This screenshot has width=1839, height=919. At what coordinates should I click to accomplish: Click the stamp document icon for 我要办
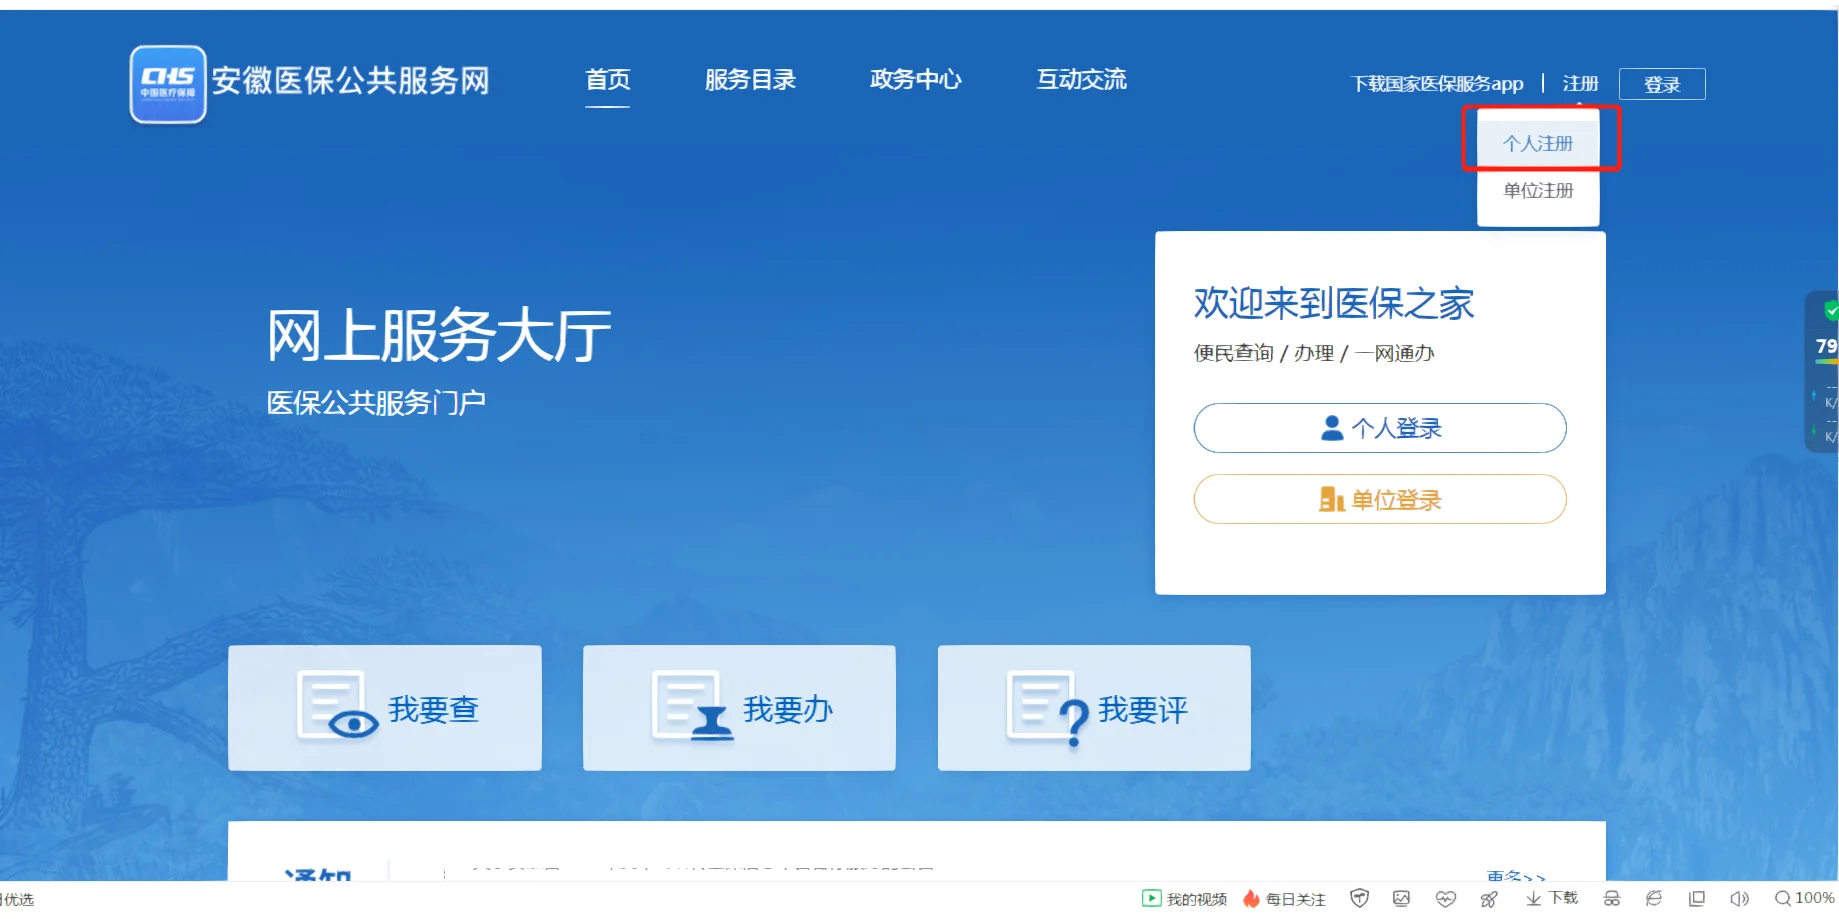[x=692, y=706]
